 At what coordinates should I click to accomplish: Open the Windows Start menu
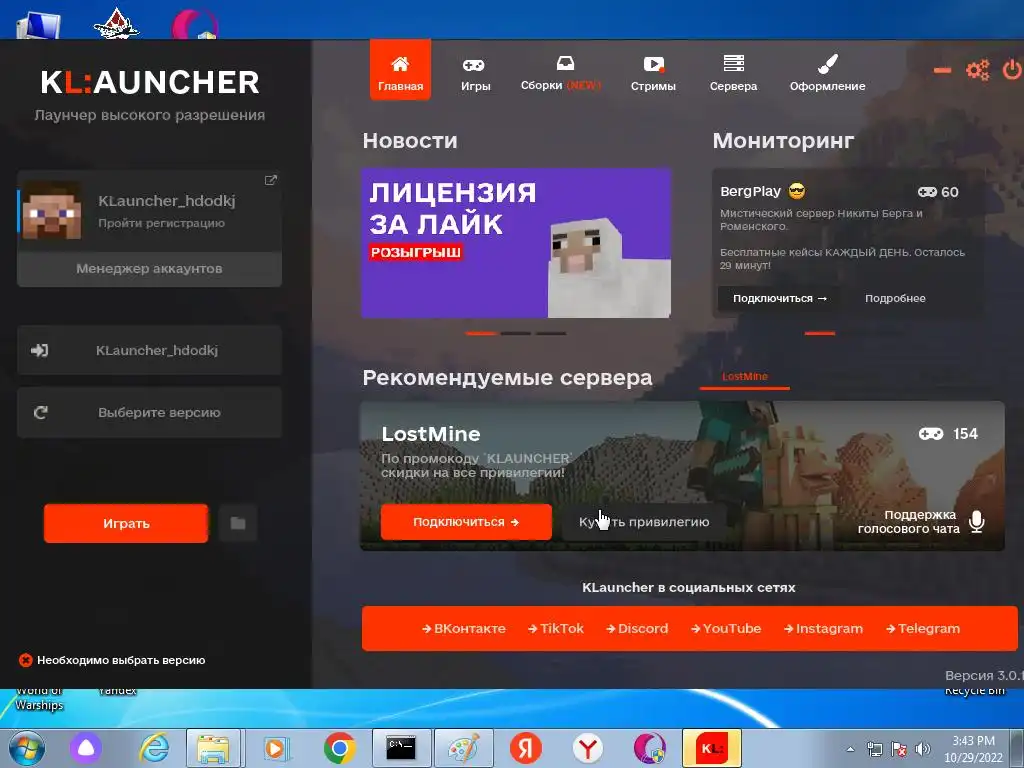pyautogui.click(x=26, y=748)
